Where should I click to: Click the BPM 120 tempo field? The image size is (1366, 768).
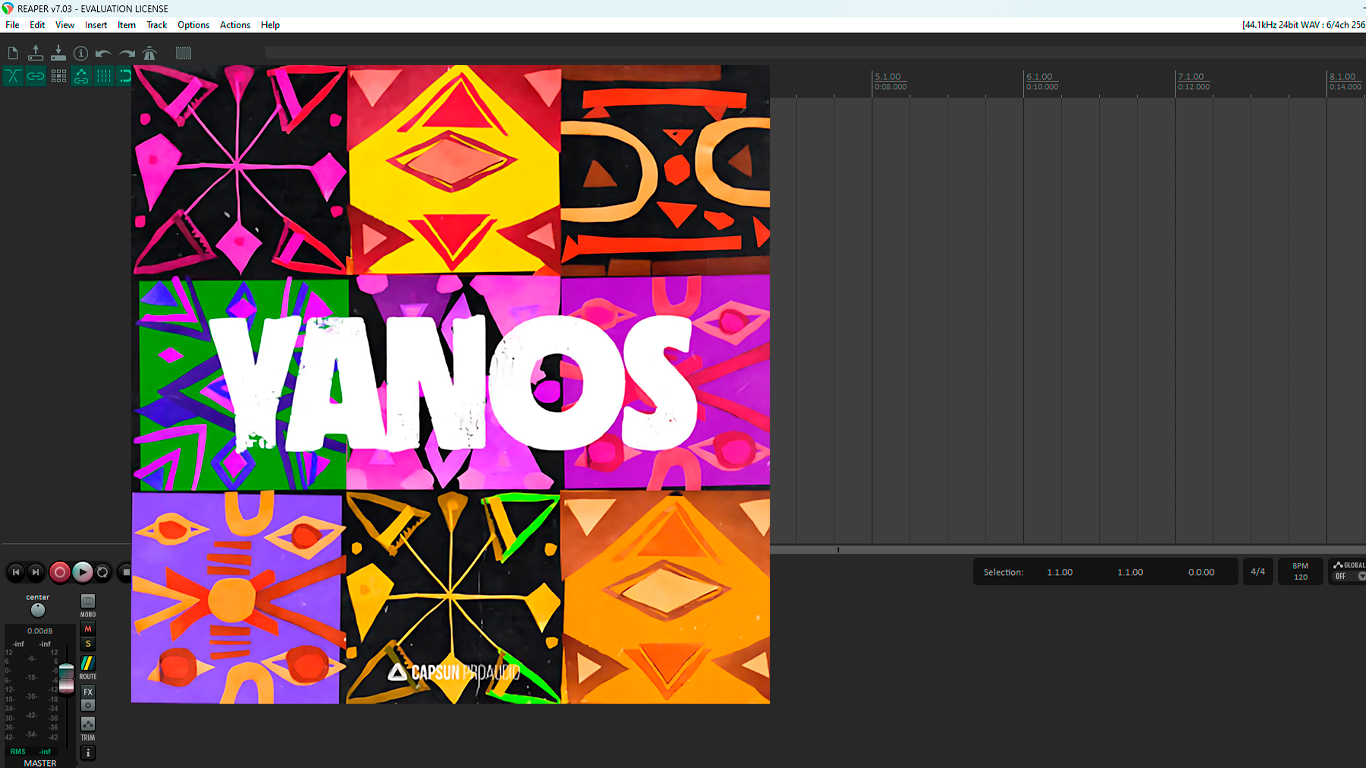[x=1300, y=572]
